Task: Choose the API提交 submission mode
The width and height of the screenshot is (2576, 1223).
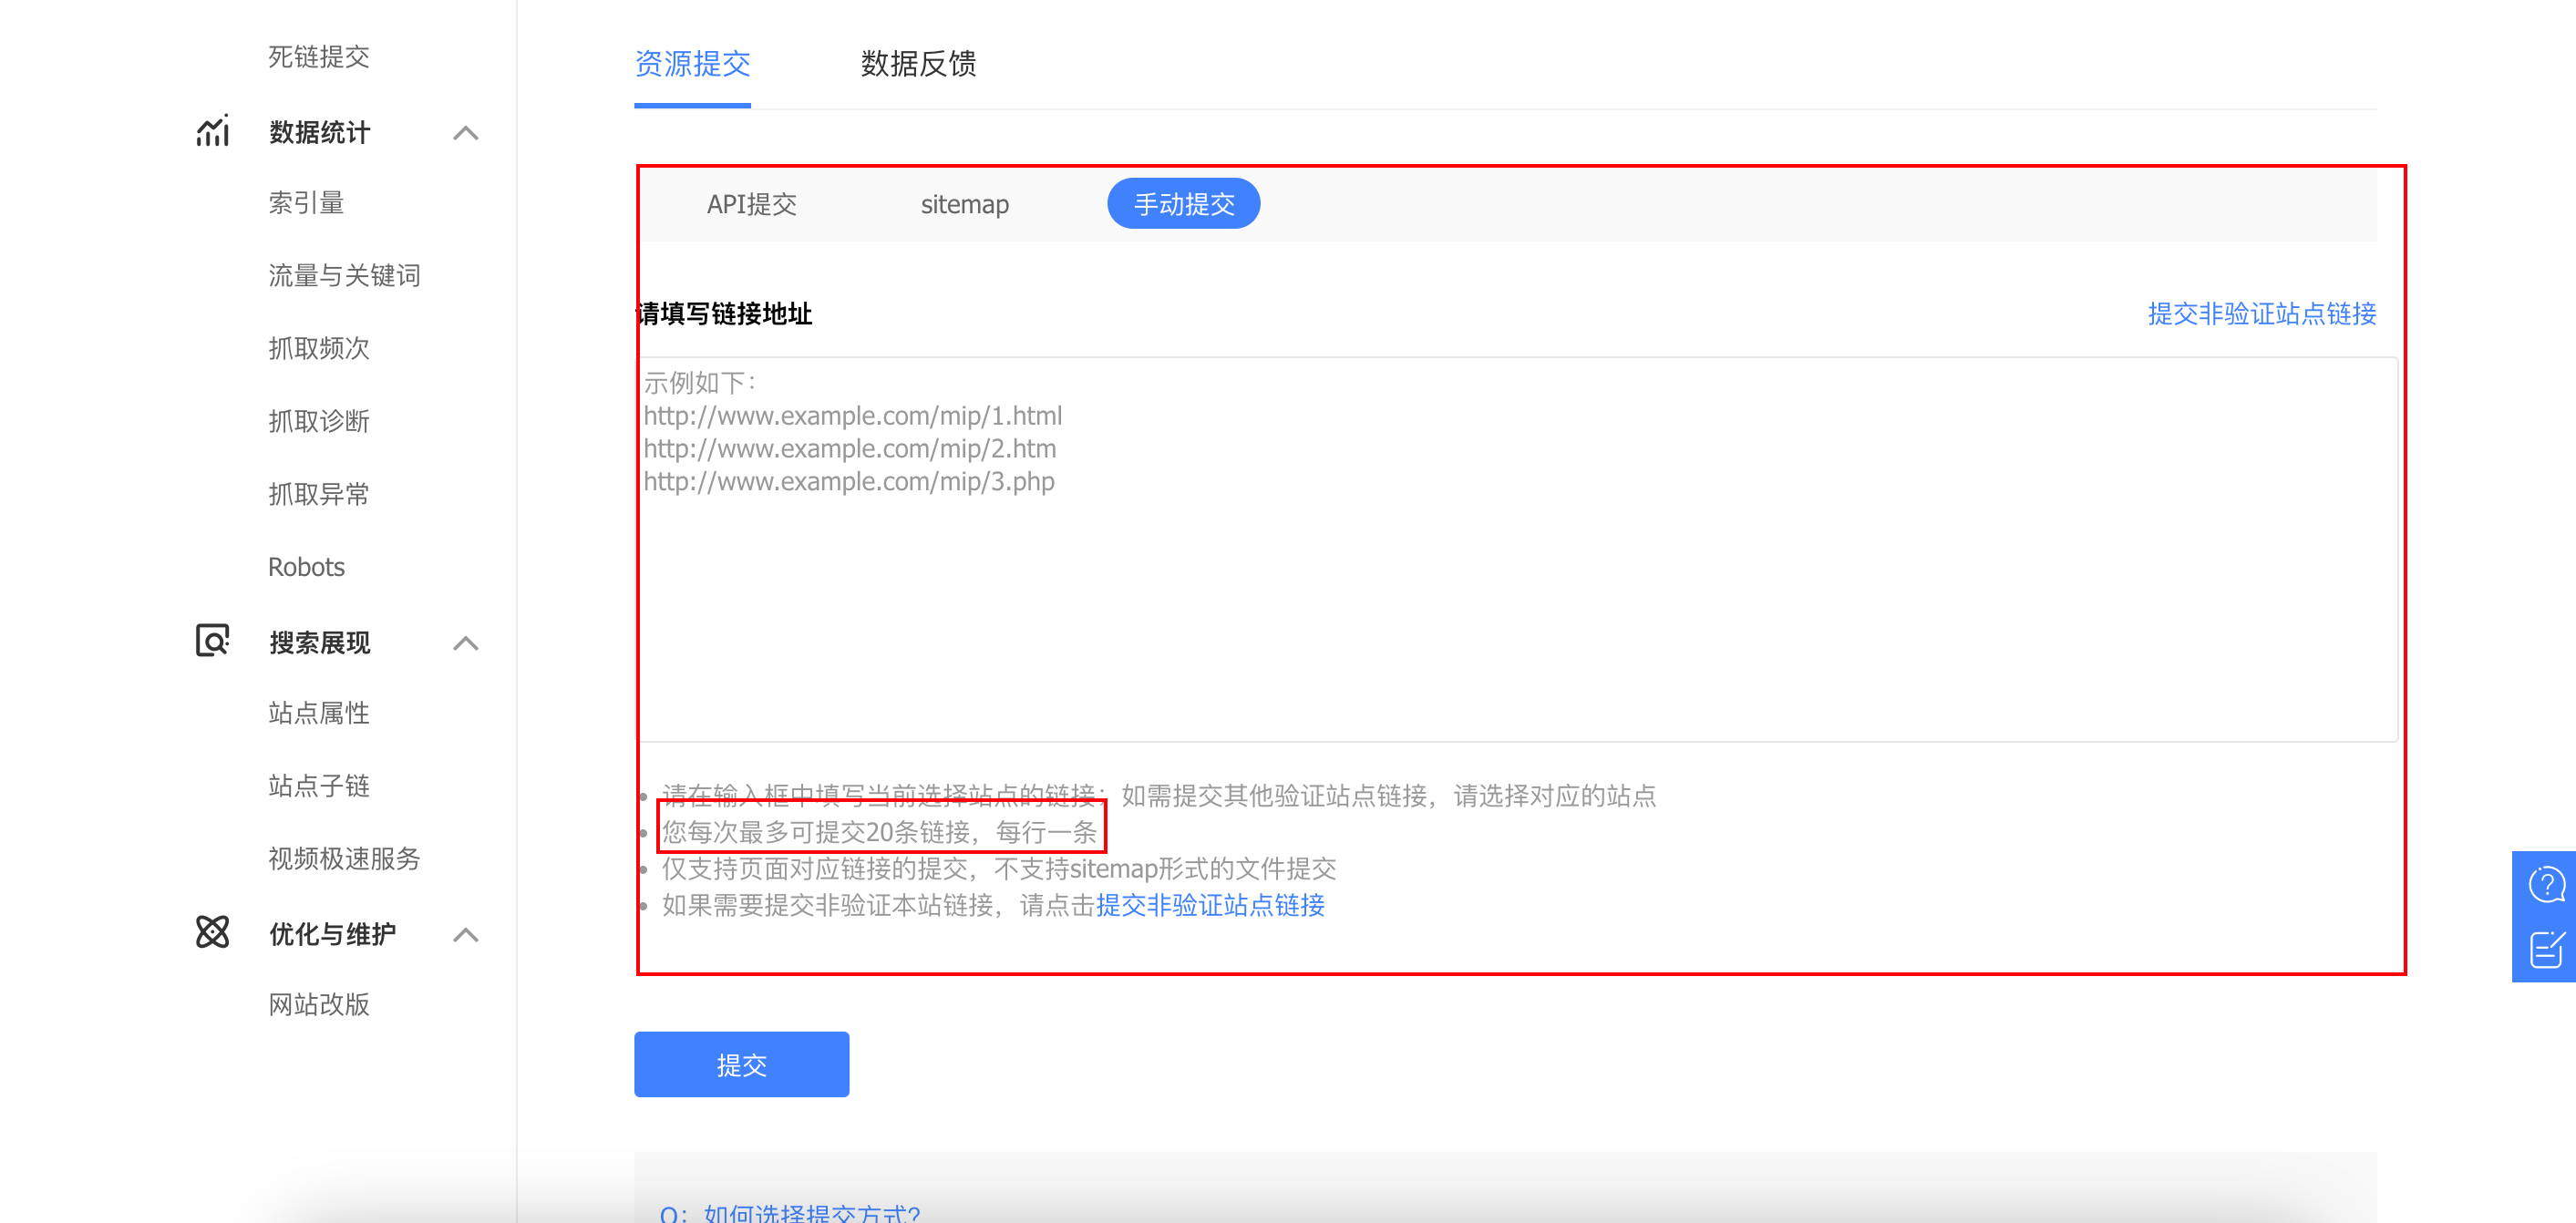Action: [751, 204]
